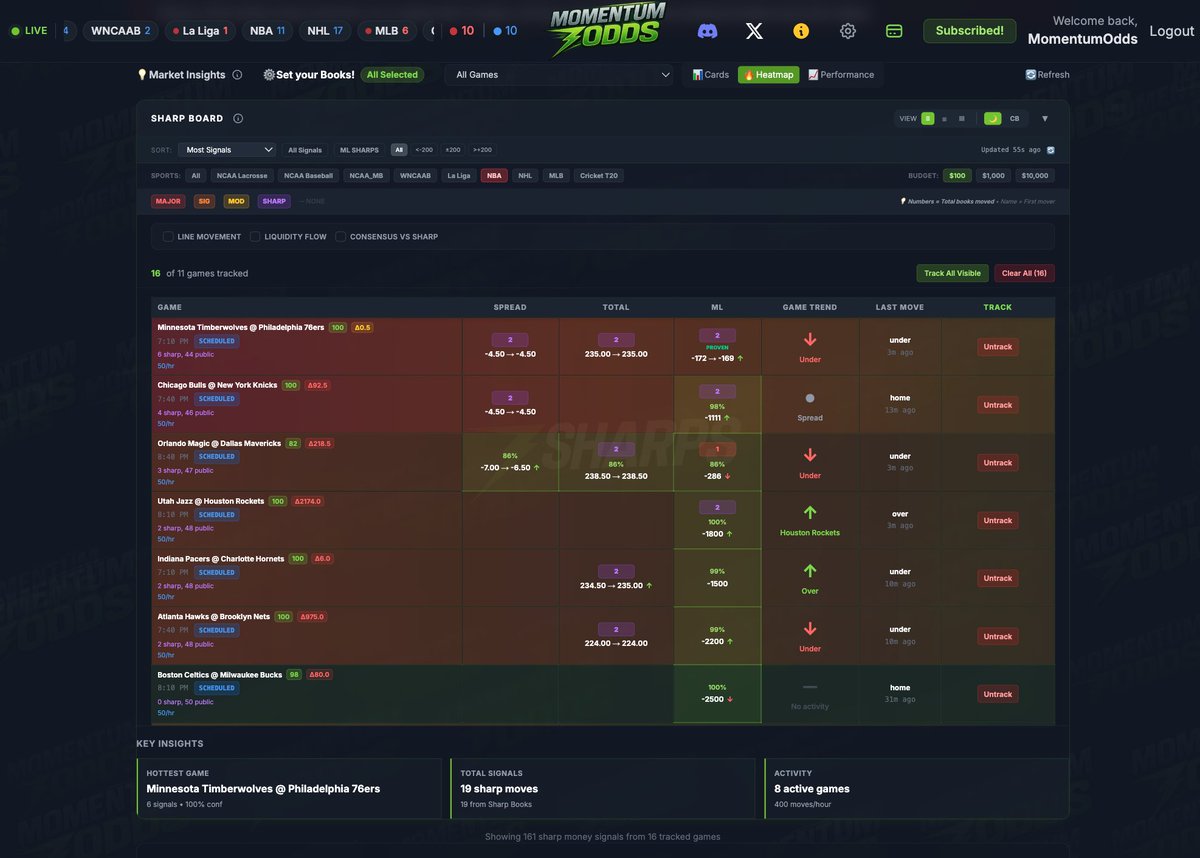Select the CB view toggle
The image size is (1200, 858).
tap(1014, 118)
